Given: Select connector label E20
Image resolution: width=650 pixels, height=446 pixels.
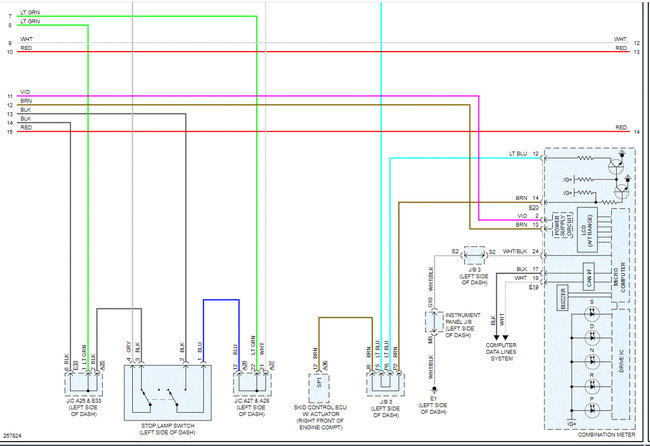Looking at the screenshot, I should tap(534, 207).
